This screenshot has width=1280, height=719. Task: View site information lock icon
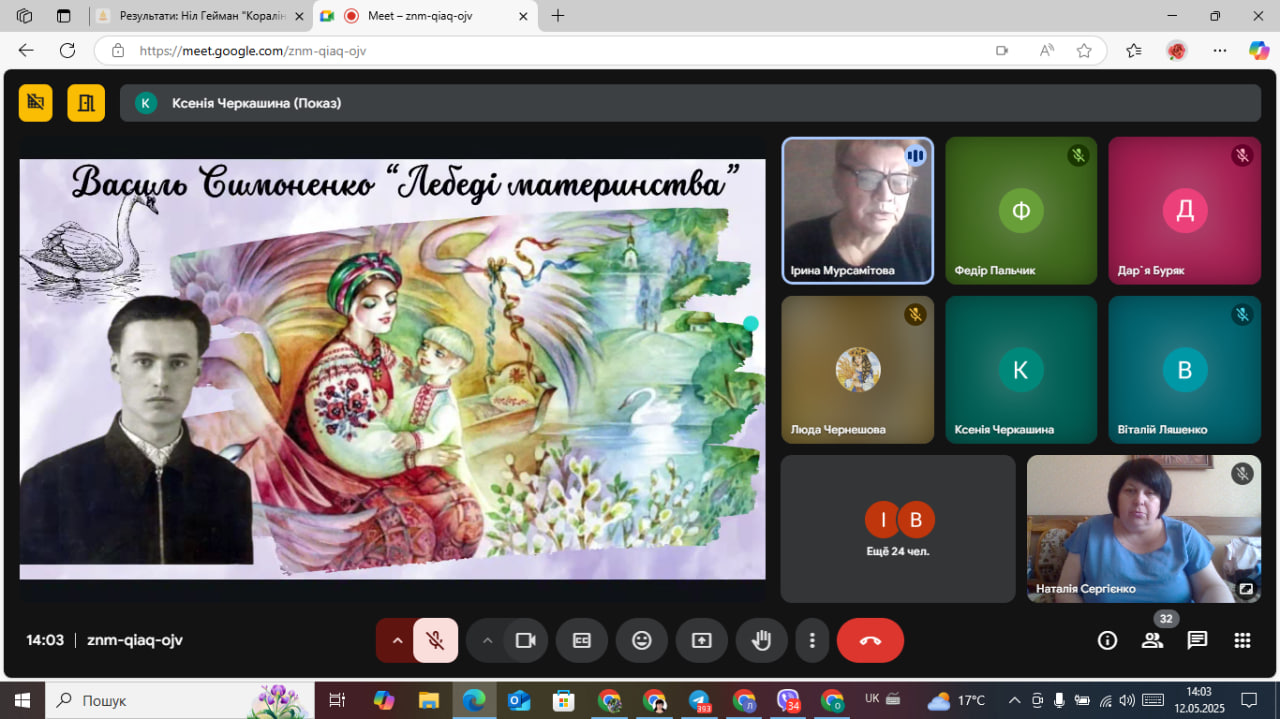point(118,51)
